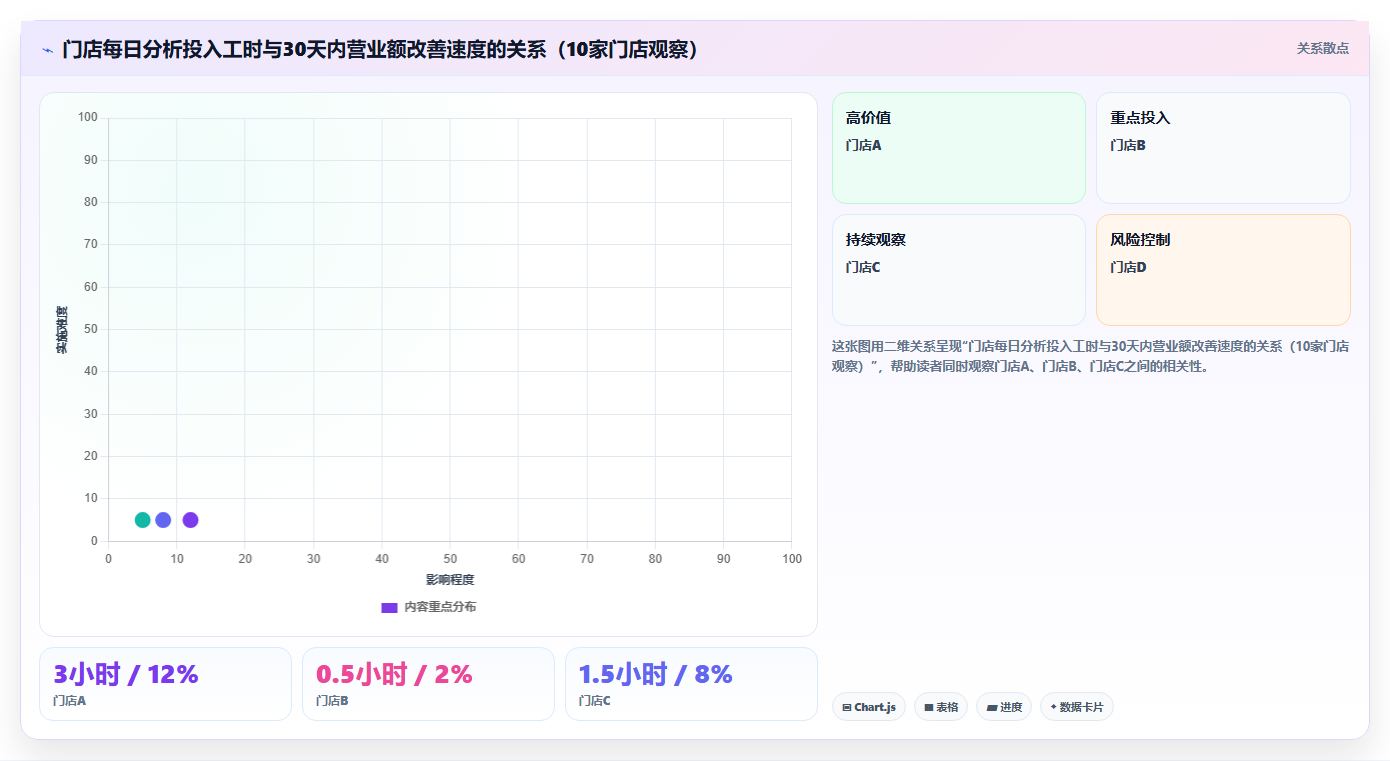Click the 关系散点 label in header

[x=1323, y=48]
